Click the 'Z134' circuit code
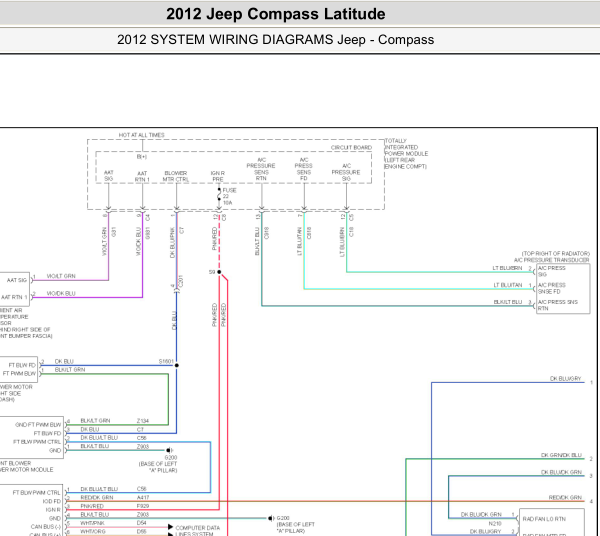The image size is (600, 536). [143, 421]
